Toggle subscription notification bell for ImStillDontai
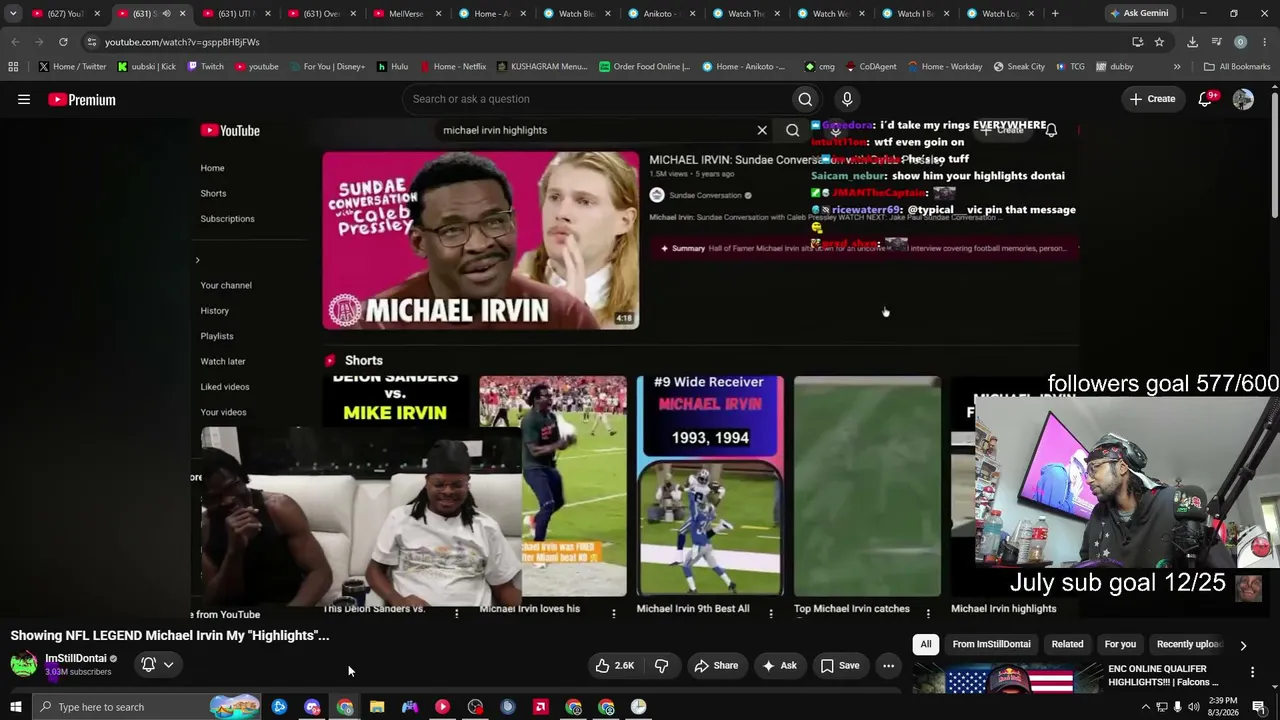1280x720 pixels. coord(157,664)
